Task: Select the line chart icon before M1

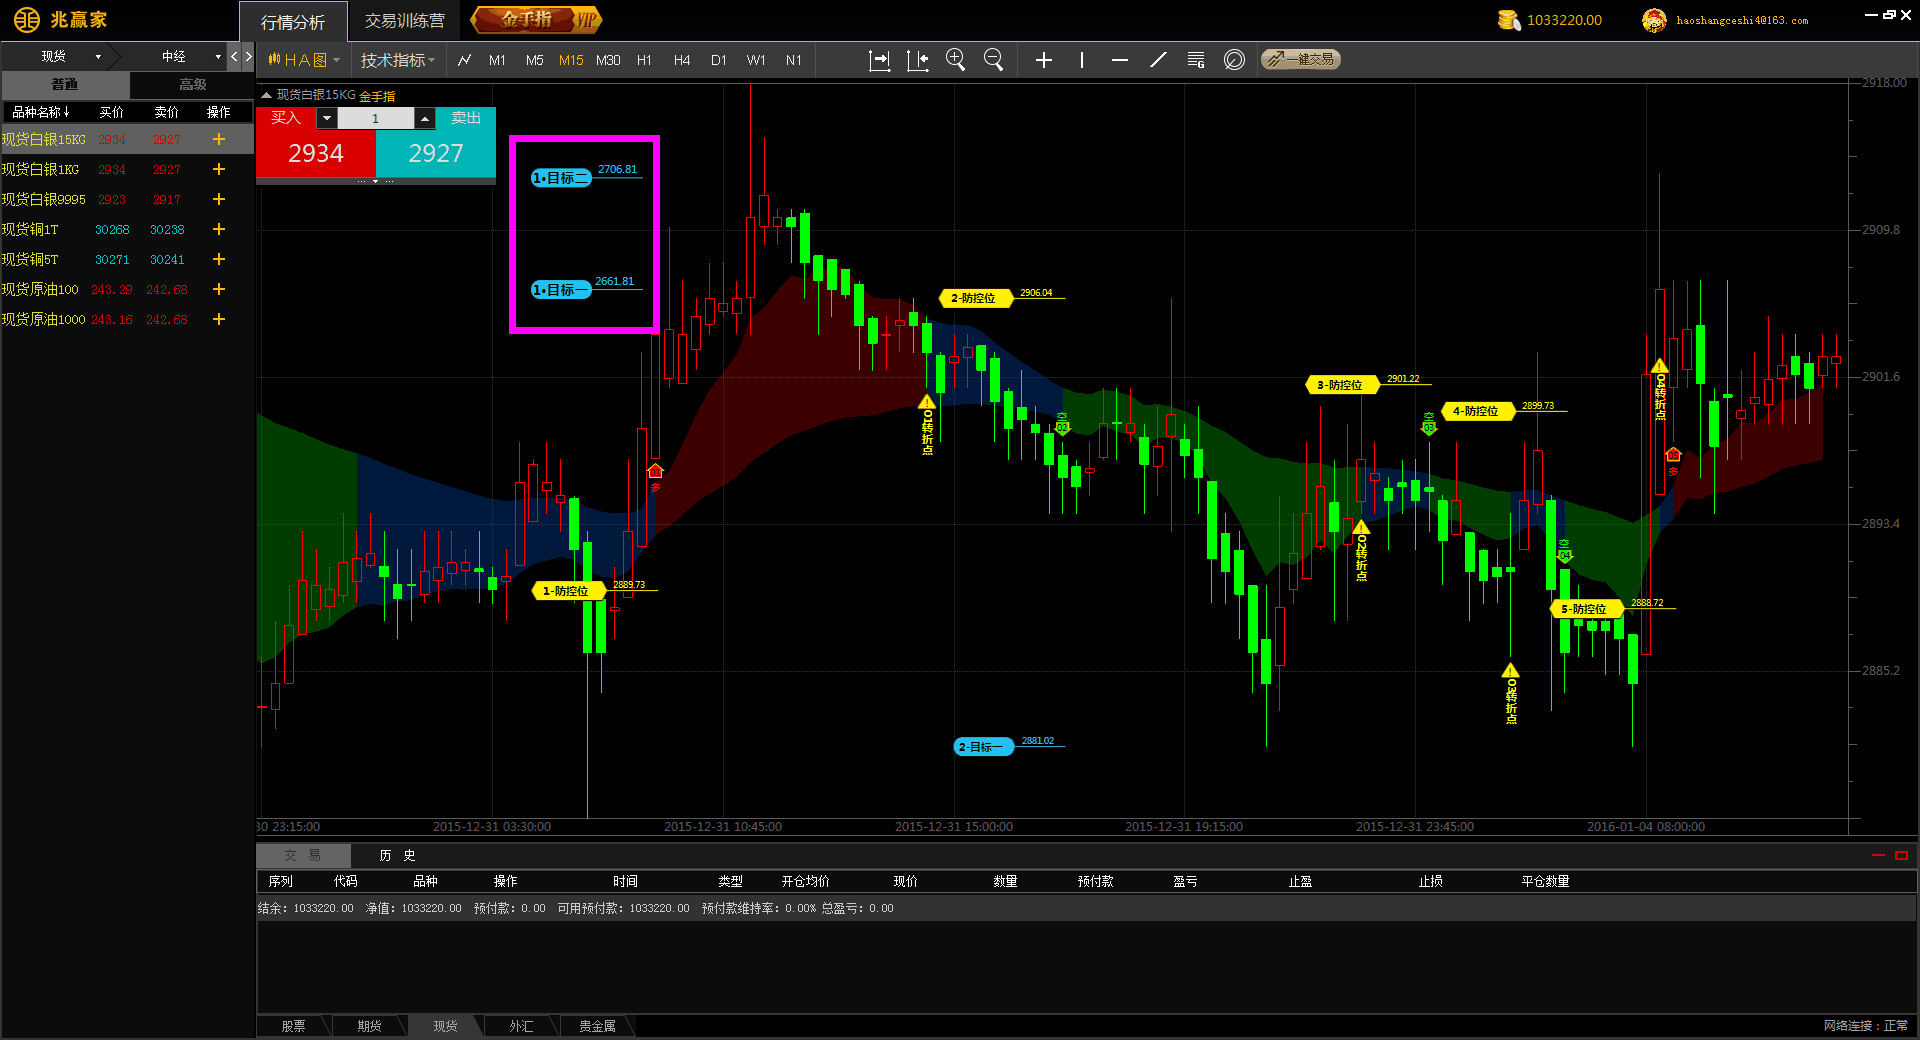Action: [x=464, y=60]
